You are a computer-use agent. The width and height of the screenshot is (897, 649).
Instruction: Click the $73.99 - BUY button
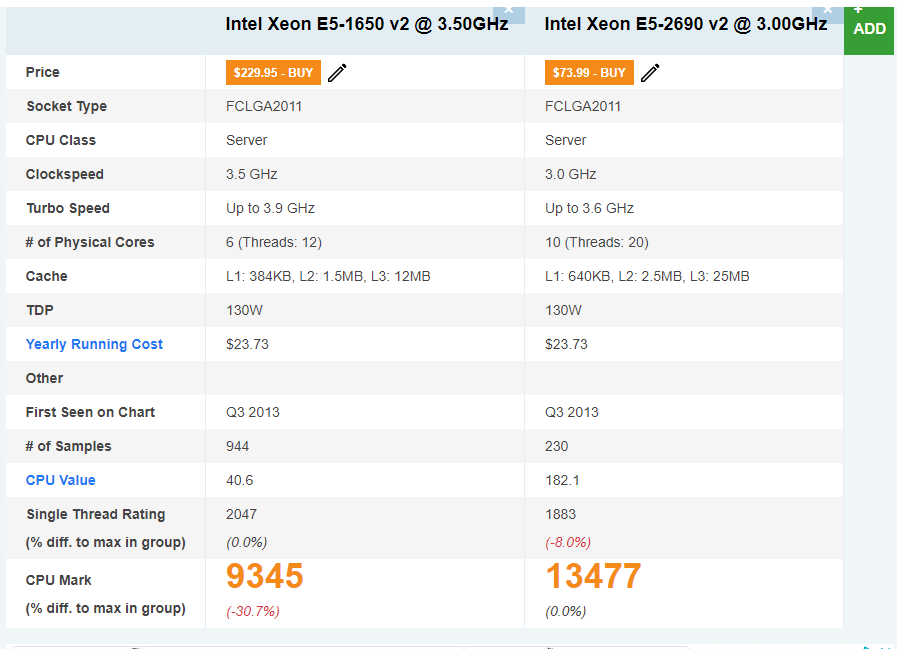(589, 73)
